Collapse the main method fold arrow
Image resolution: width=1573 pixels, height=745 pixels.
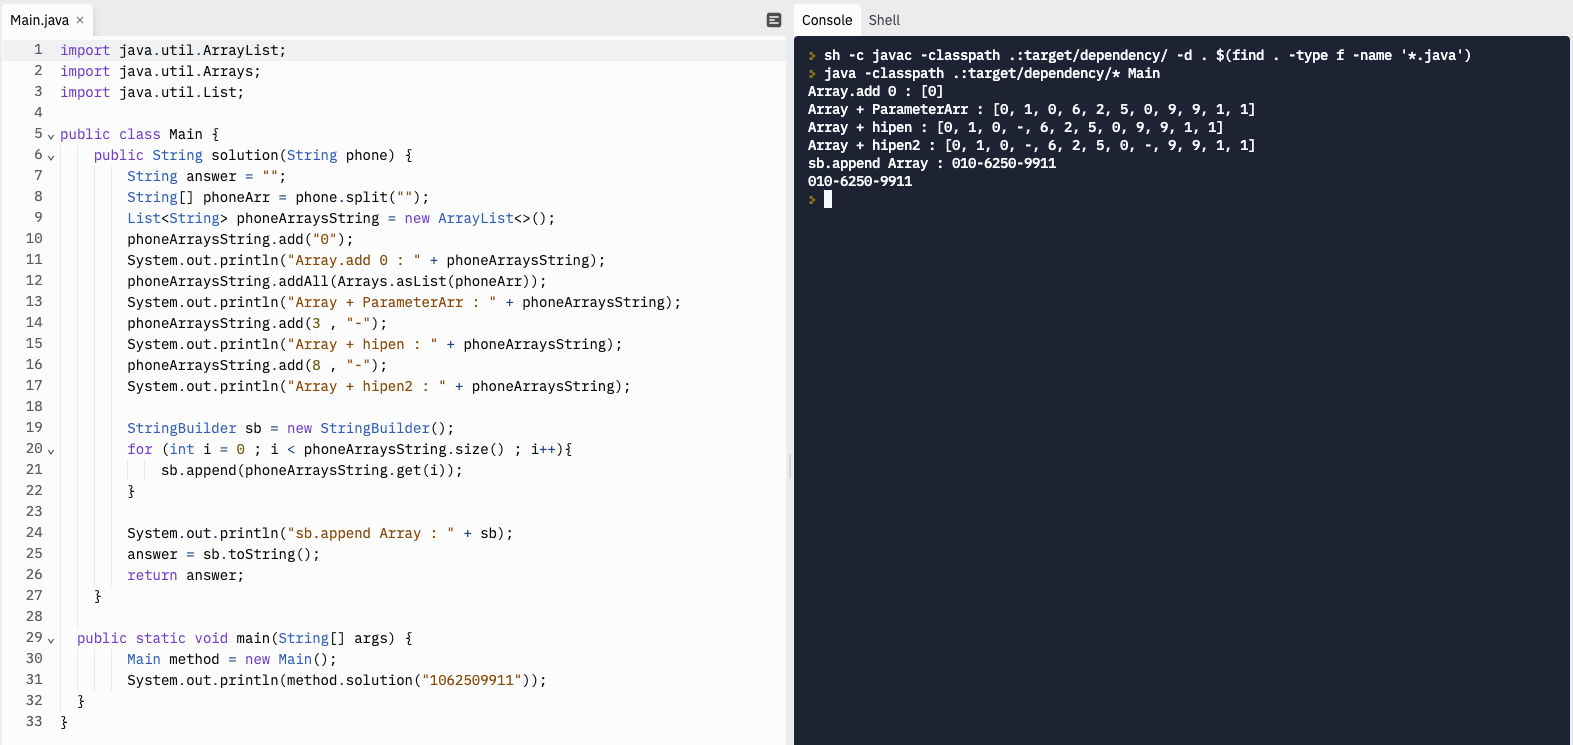pos(51,640)
